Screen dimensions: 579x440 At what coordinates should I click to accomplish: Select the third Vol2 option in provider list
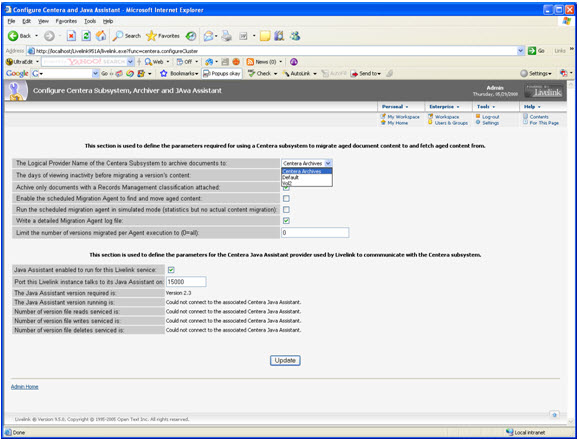click(x=306, y=183)
